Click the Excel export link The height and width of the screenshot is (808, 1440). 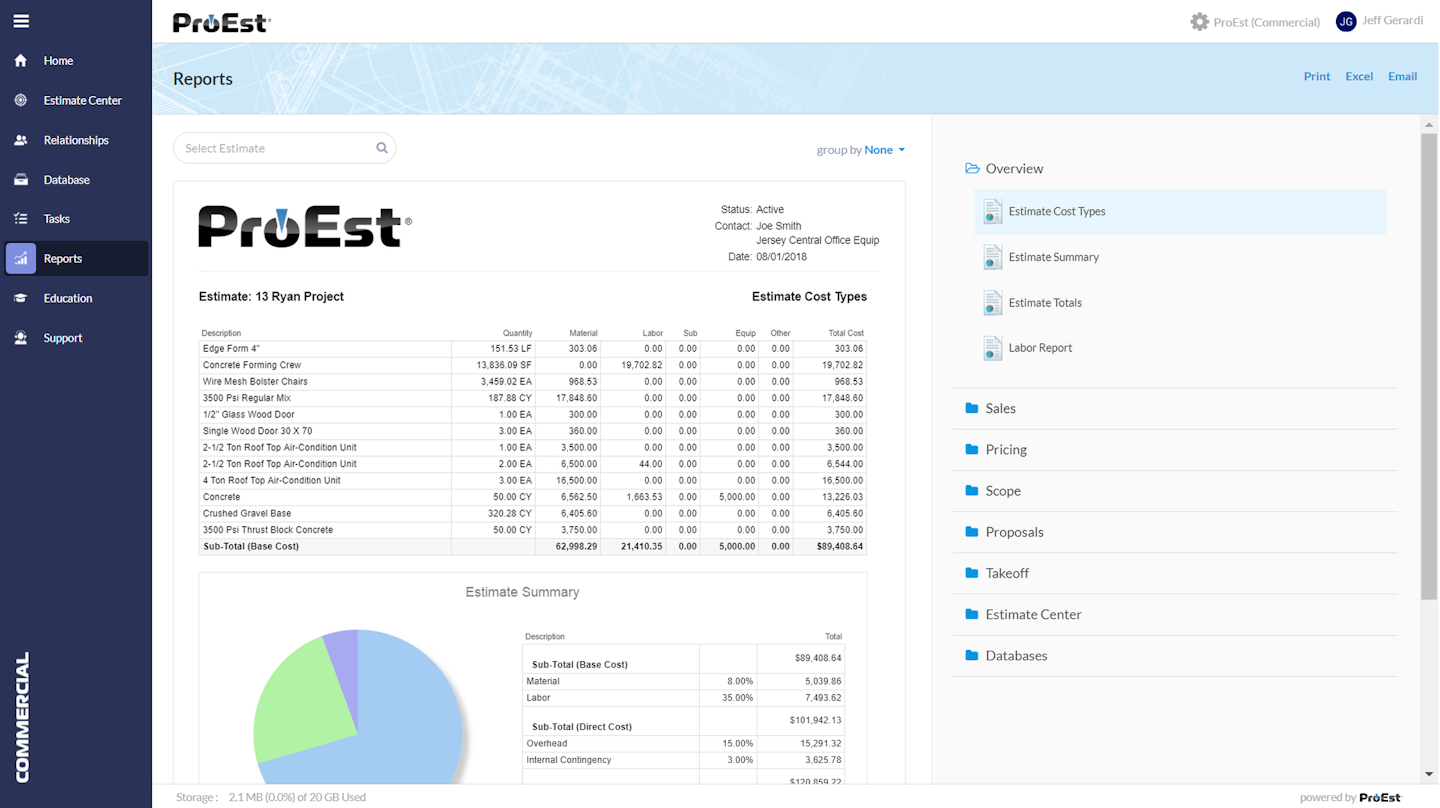(x=1359, y=76)
